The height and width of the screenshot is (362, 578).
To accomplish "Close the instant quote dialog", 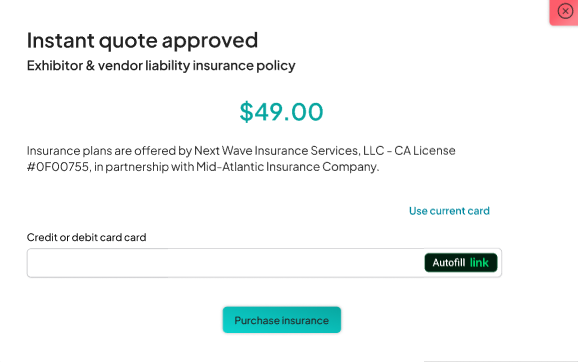I will tap(565, 11).
